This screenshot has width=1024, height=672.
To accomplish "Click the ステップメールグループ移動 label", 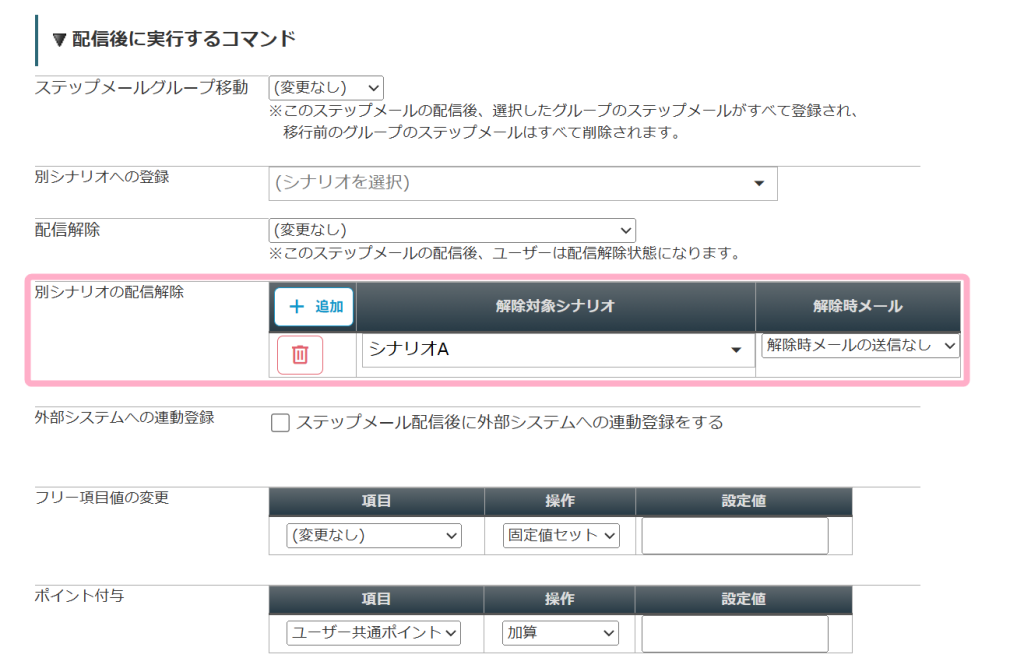I will coord(141,88).
